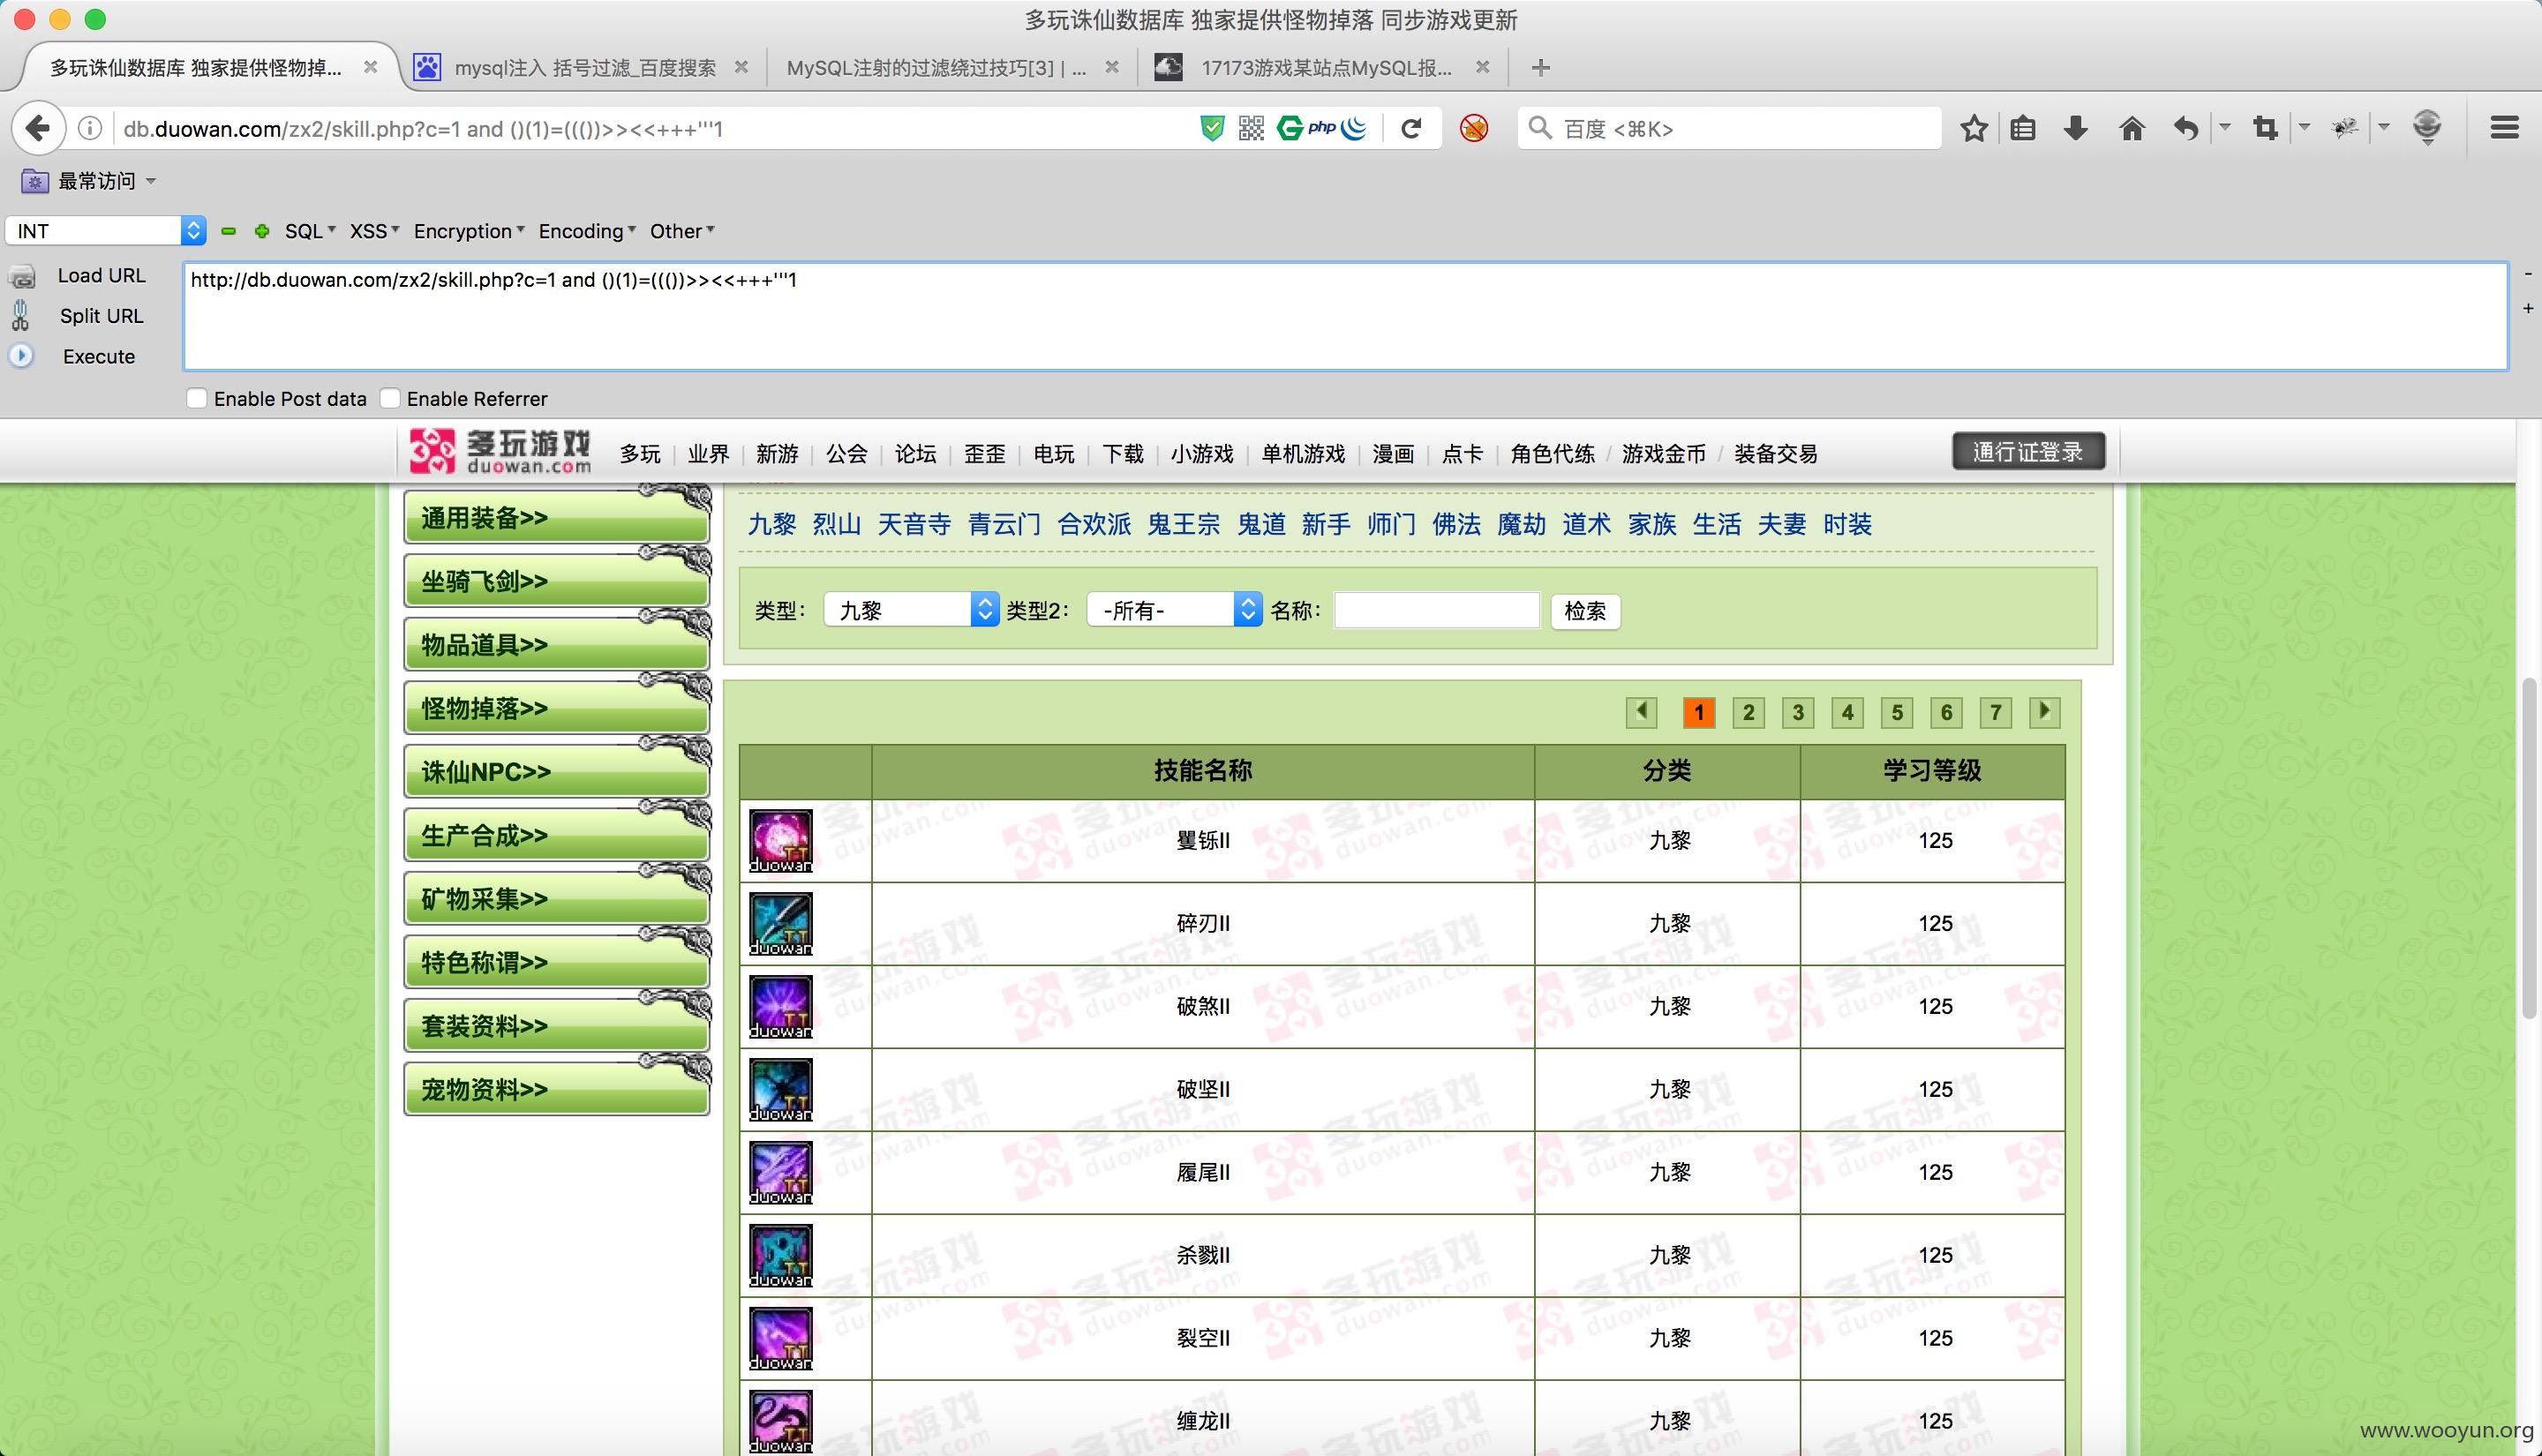The image size is (2542, 1456).
Task: Open new tab with plus icon
Action: tap(1540, 68)
